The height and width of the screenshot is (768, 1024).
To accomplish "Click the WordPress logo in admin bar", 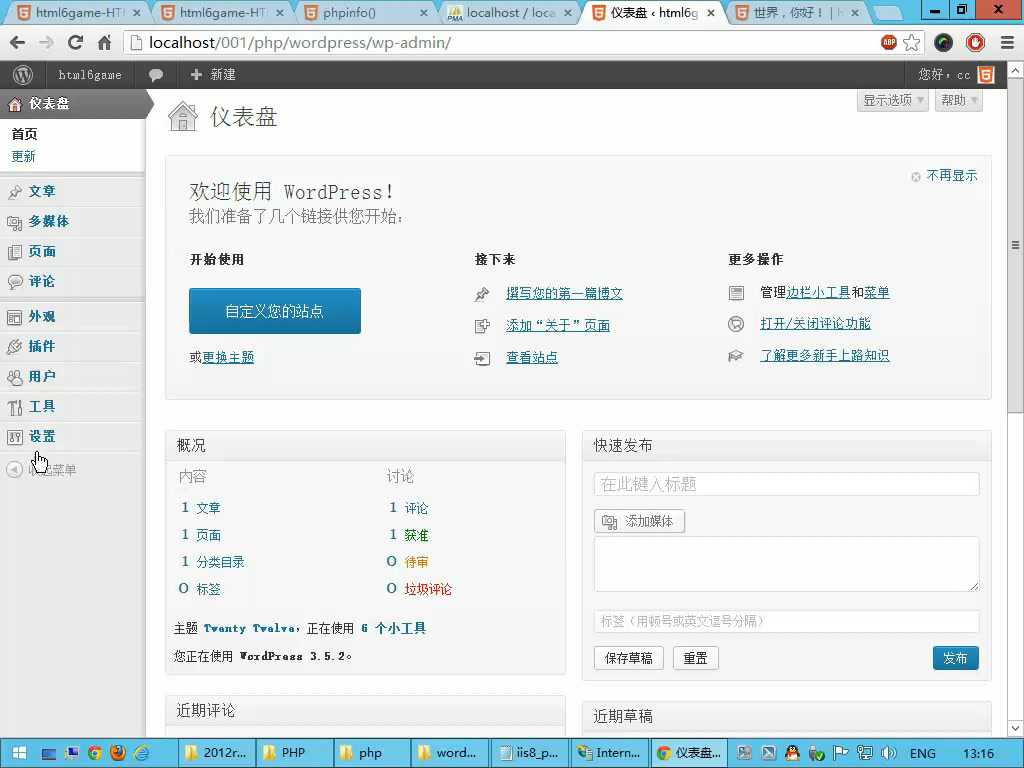I will coord(23,75).
